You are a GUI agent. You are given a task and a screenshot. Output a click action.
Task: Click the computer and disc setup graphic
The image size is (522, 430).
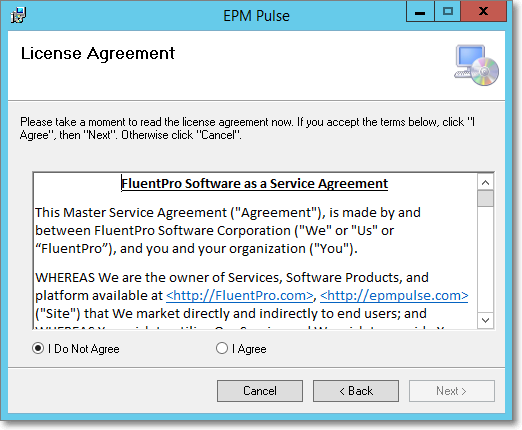476,65
